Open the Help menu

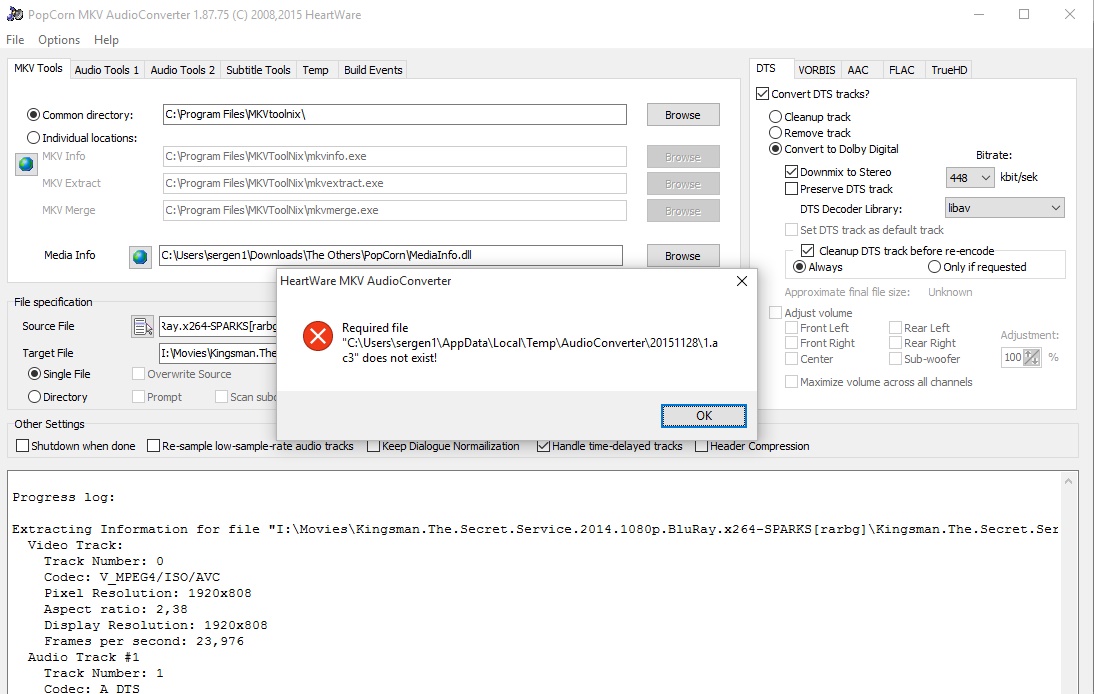[x=106, y=40]
